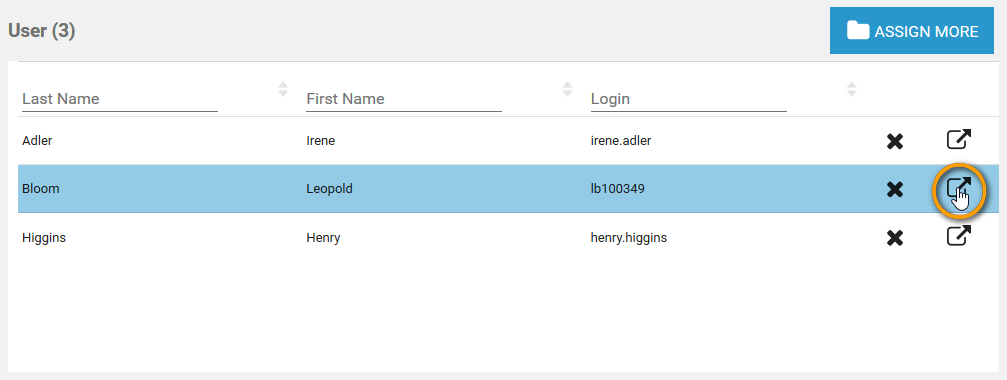
Task: Click the henry.higgins login cell
Action: pos(629,238)
